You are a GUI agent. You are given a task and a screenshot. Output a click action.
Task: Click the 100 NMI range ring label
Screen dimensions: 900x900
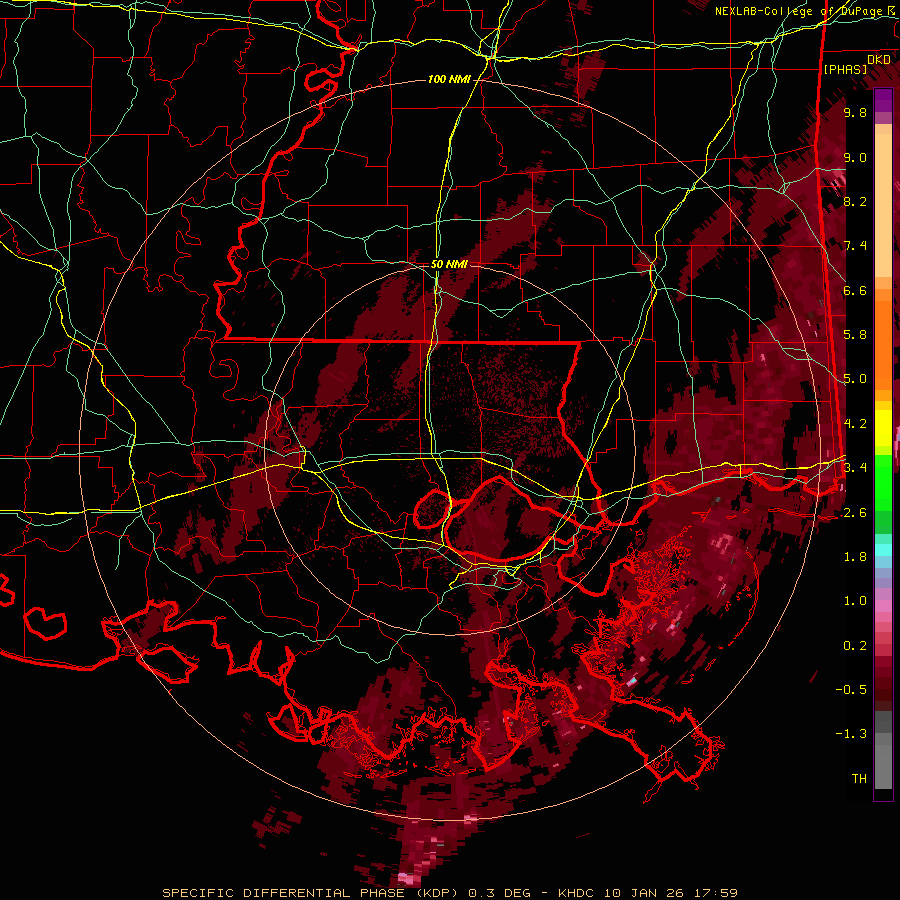tap(449, 79)
